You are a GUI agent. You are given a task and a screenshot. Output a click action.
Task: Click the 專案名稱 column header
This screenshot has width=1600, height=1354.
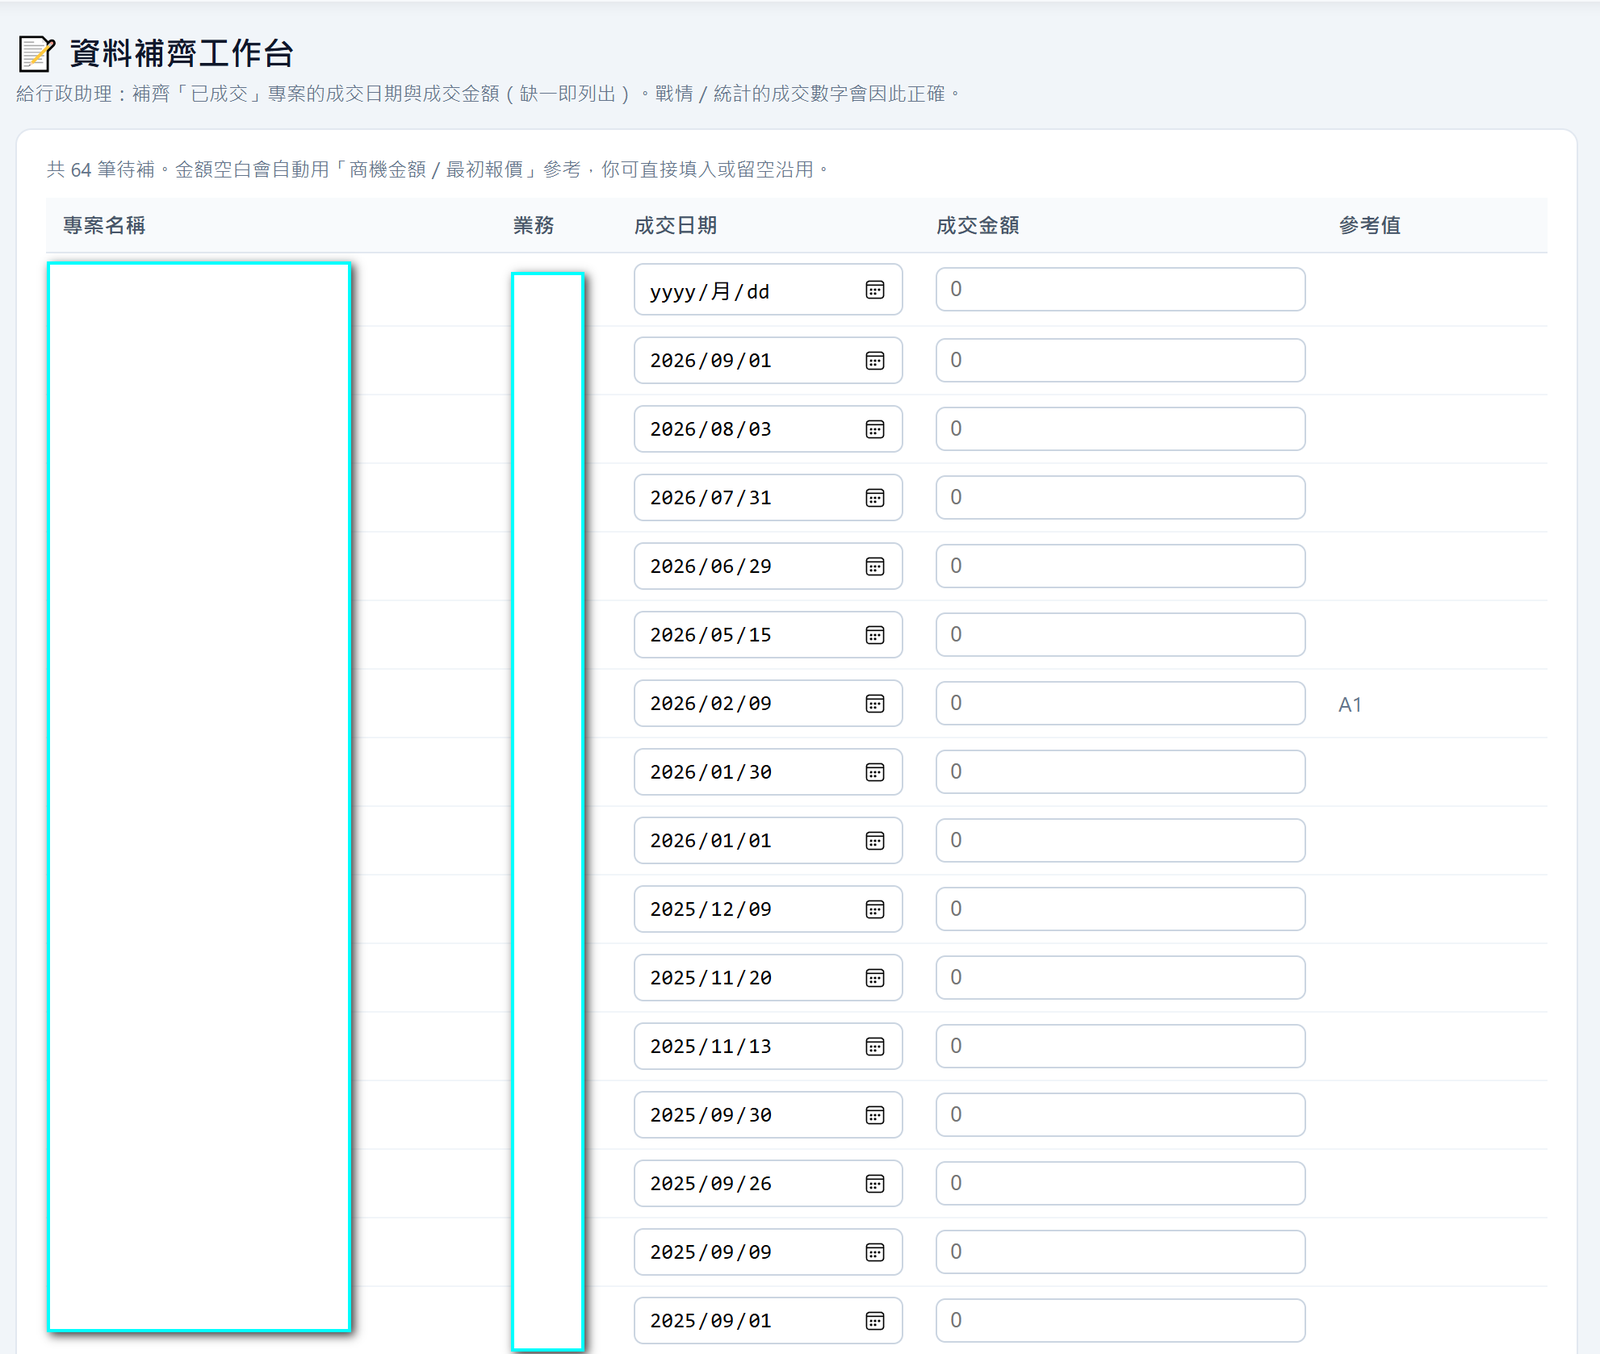[x=105, y=226]
